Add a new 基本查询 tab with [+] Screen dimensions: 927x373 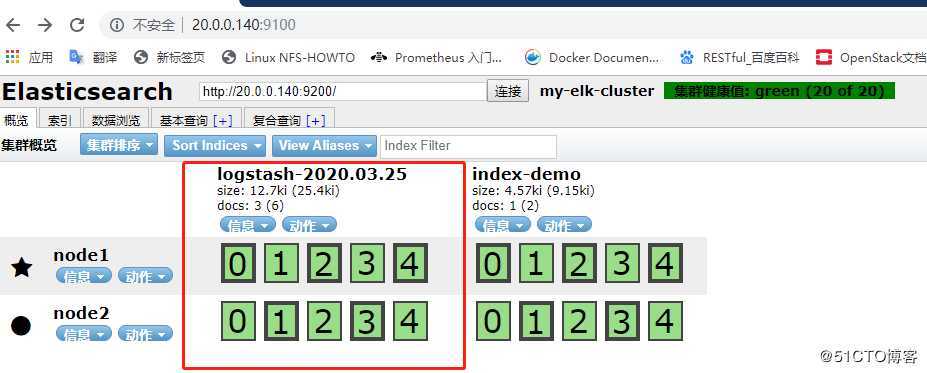(222, 121)
